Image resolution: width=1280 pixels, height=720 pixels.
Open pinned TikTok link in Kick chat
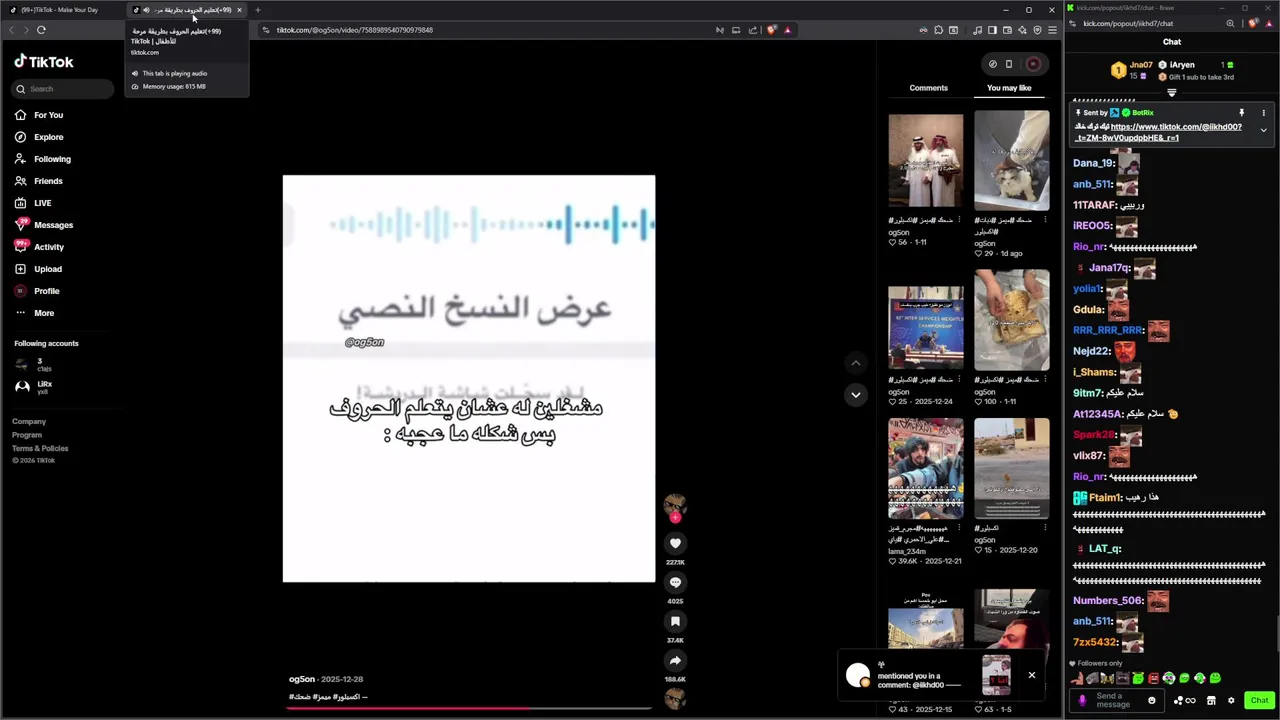click(x=1158, y=132)
